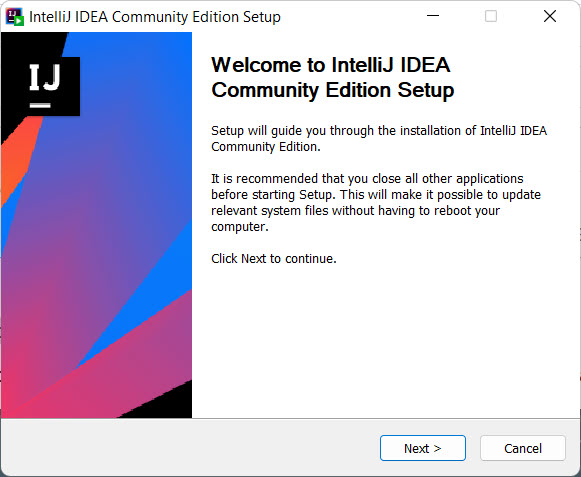Click the 'Click Next to continue.' text
Screen dimensions: 581x477
click(274, 258)
